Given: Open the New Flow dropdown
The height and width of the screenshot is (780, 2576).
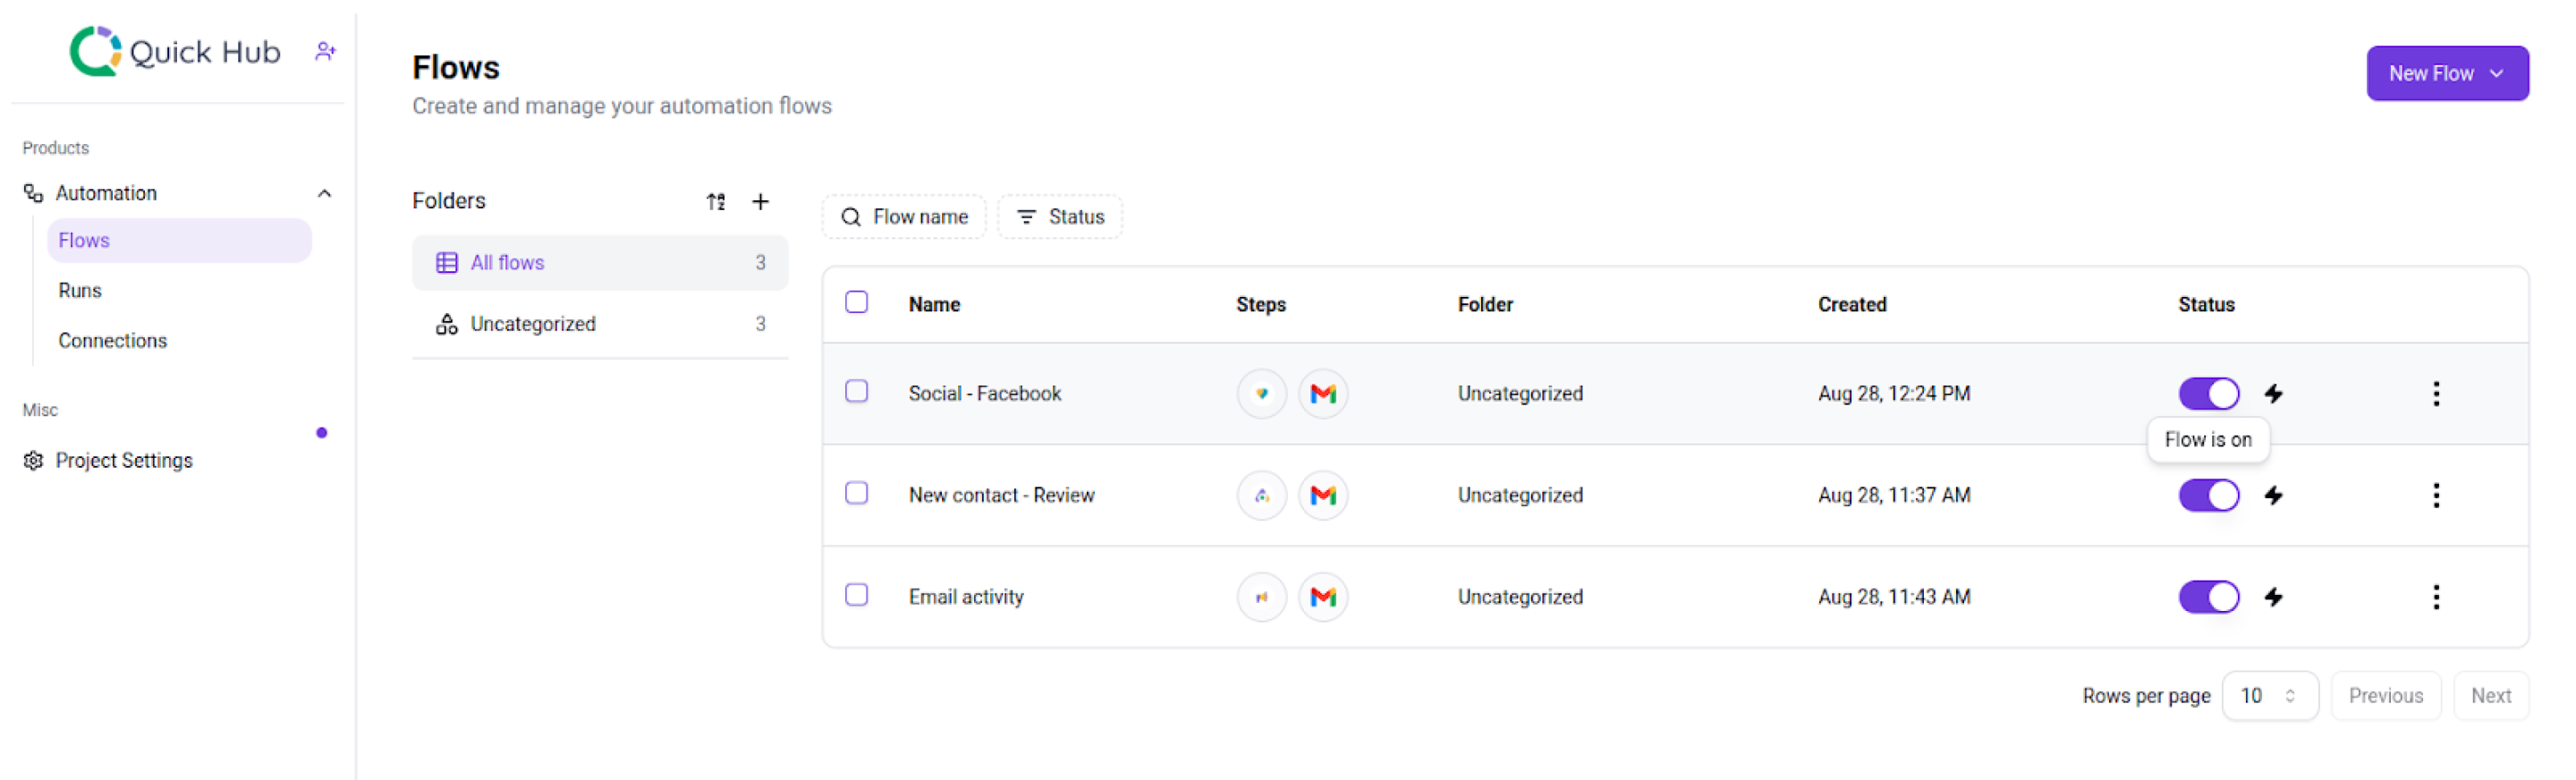Looking at the screenshot, I should (2446, 74).
